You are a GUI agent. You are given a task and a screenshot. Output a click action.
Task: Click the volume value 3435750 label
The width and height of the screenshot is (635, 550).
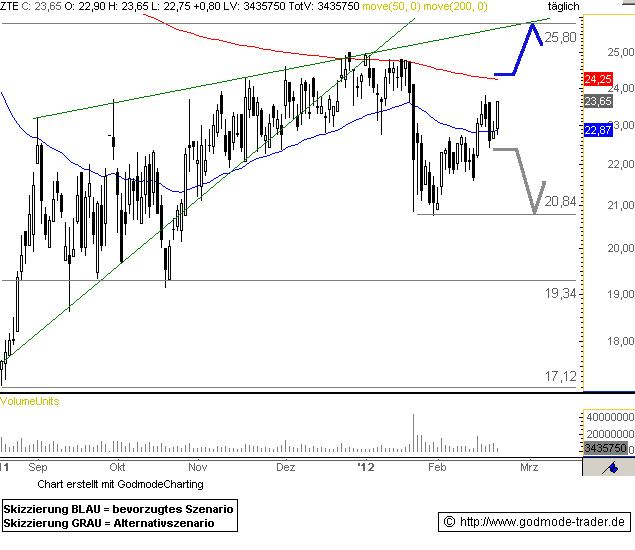click(x=605, y=448)
